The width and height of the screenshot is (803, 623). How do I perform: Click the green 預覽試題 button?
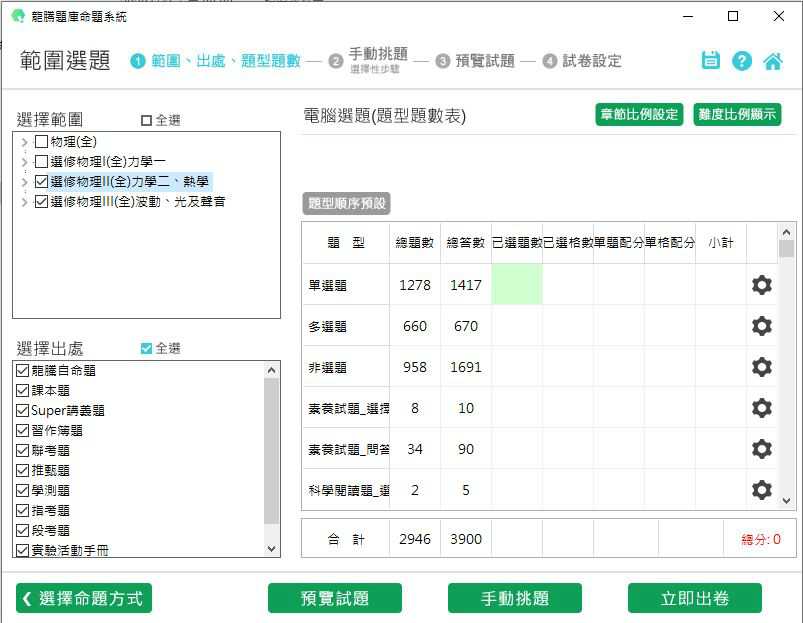(334, 598)
